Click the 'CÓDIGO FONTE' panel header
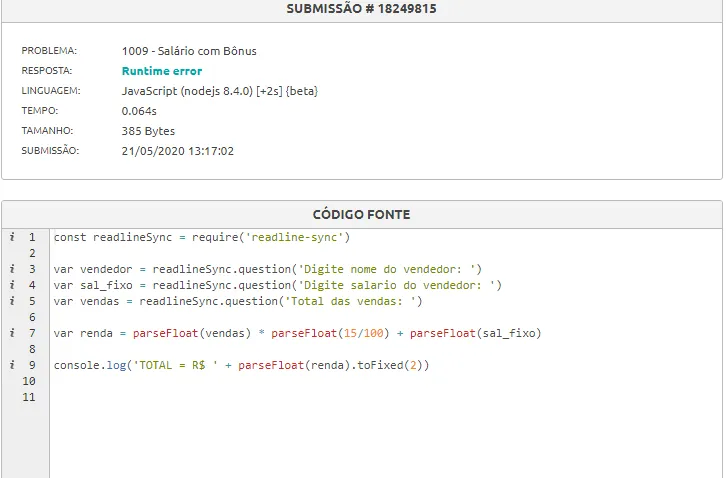The height and width of the screenshot is (478, 726). point(361,214)
